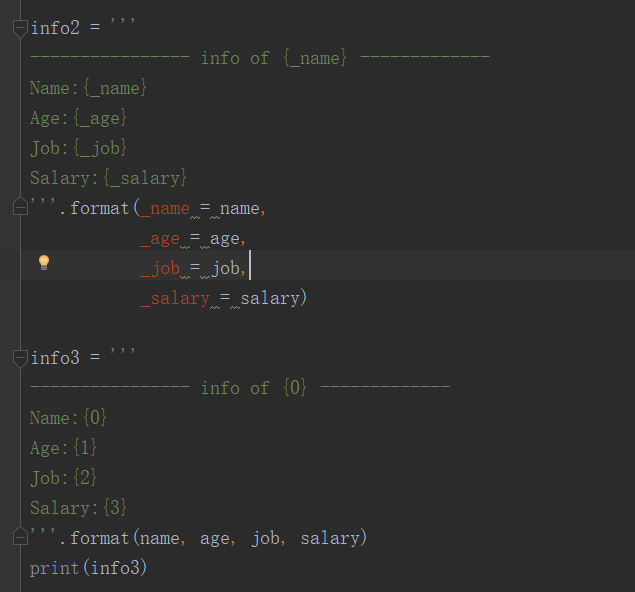635x592 pixels.
Task: Click the info of {_name} header line
Action: point(260,58)
